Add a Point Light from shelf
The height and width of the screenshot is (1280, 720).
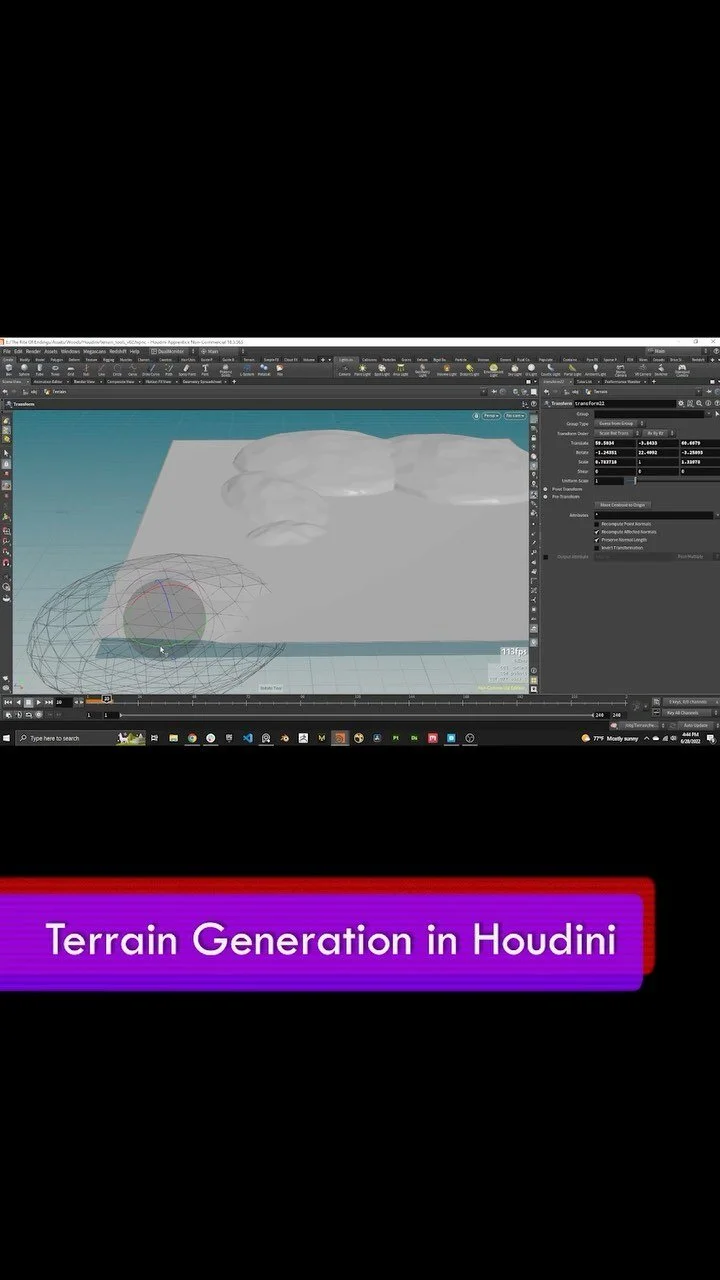362,371
